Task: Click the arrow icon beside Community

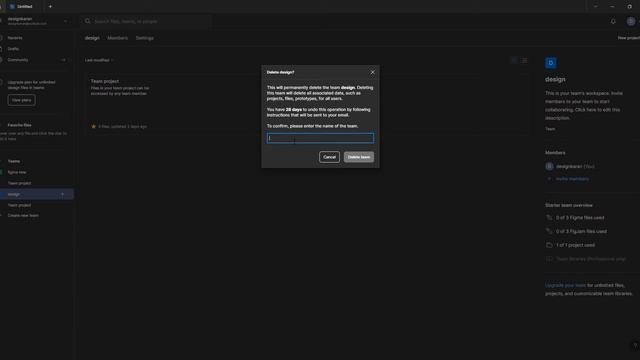Action: click(63, 60)
